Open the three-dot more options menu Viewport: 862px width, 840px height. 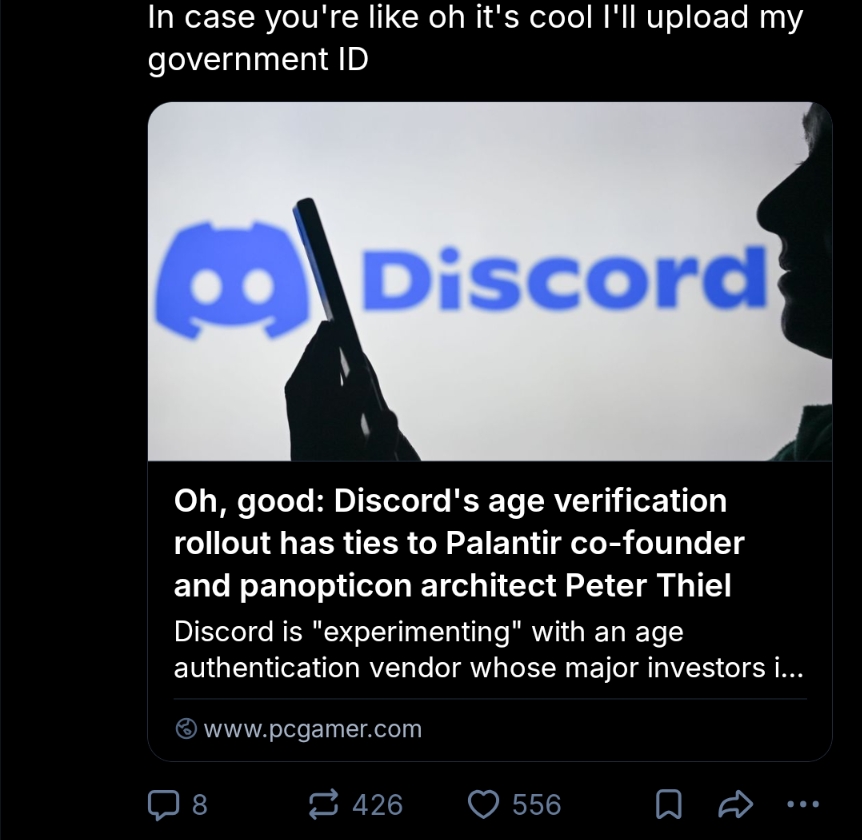pyautogui.click(x=802, y=804)
